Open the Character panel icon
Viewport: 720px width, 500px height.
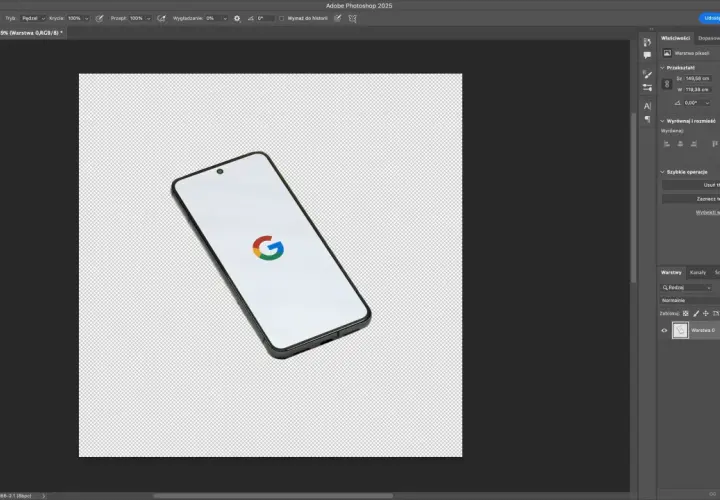tap(647, 106)
